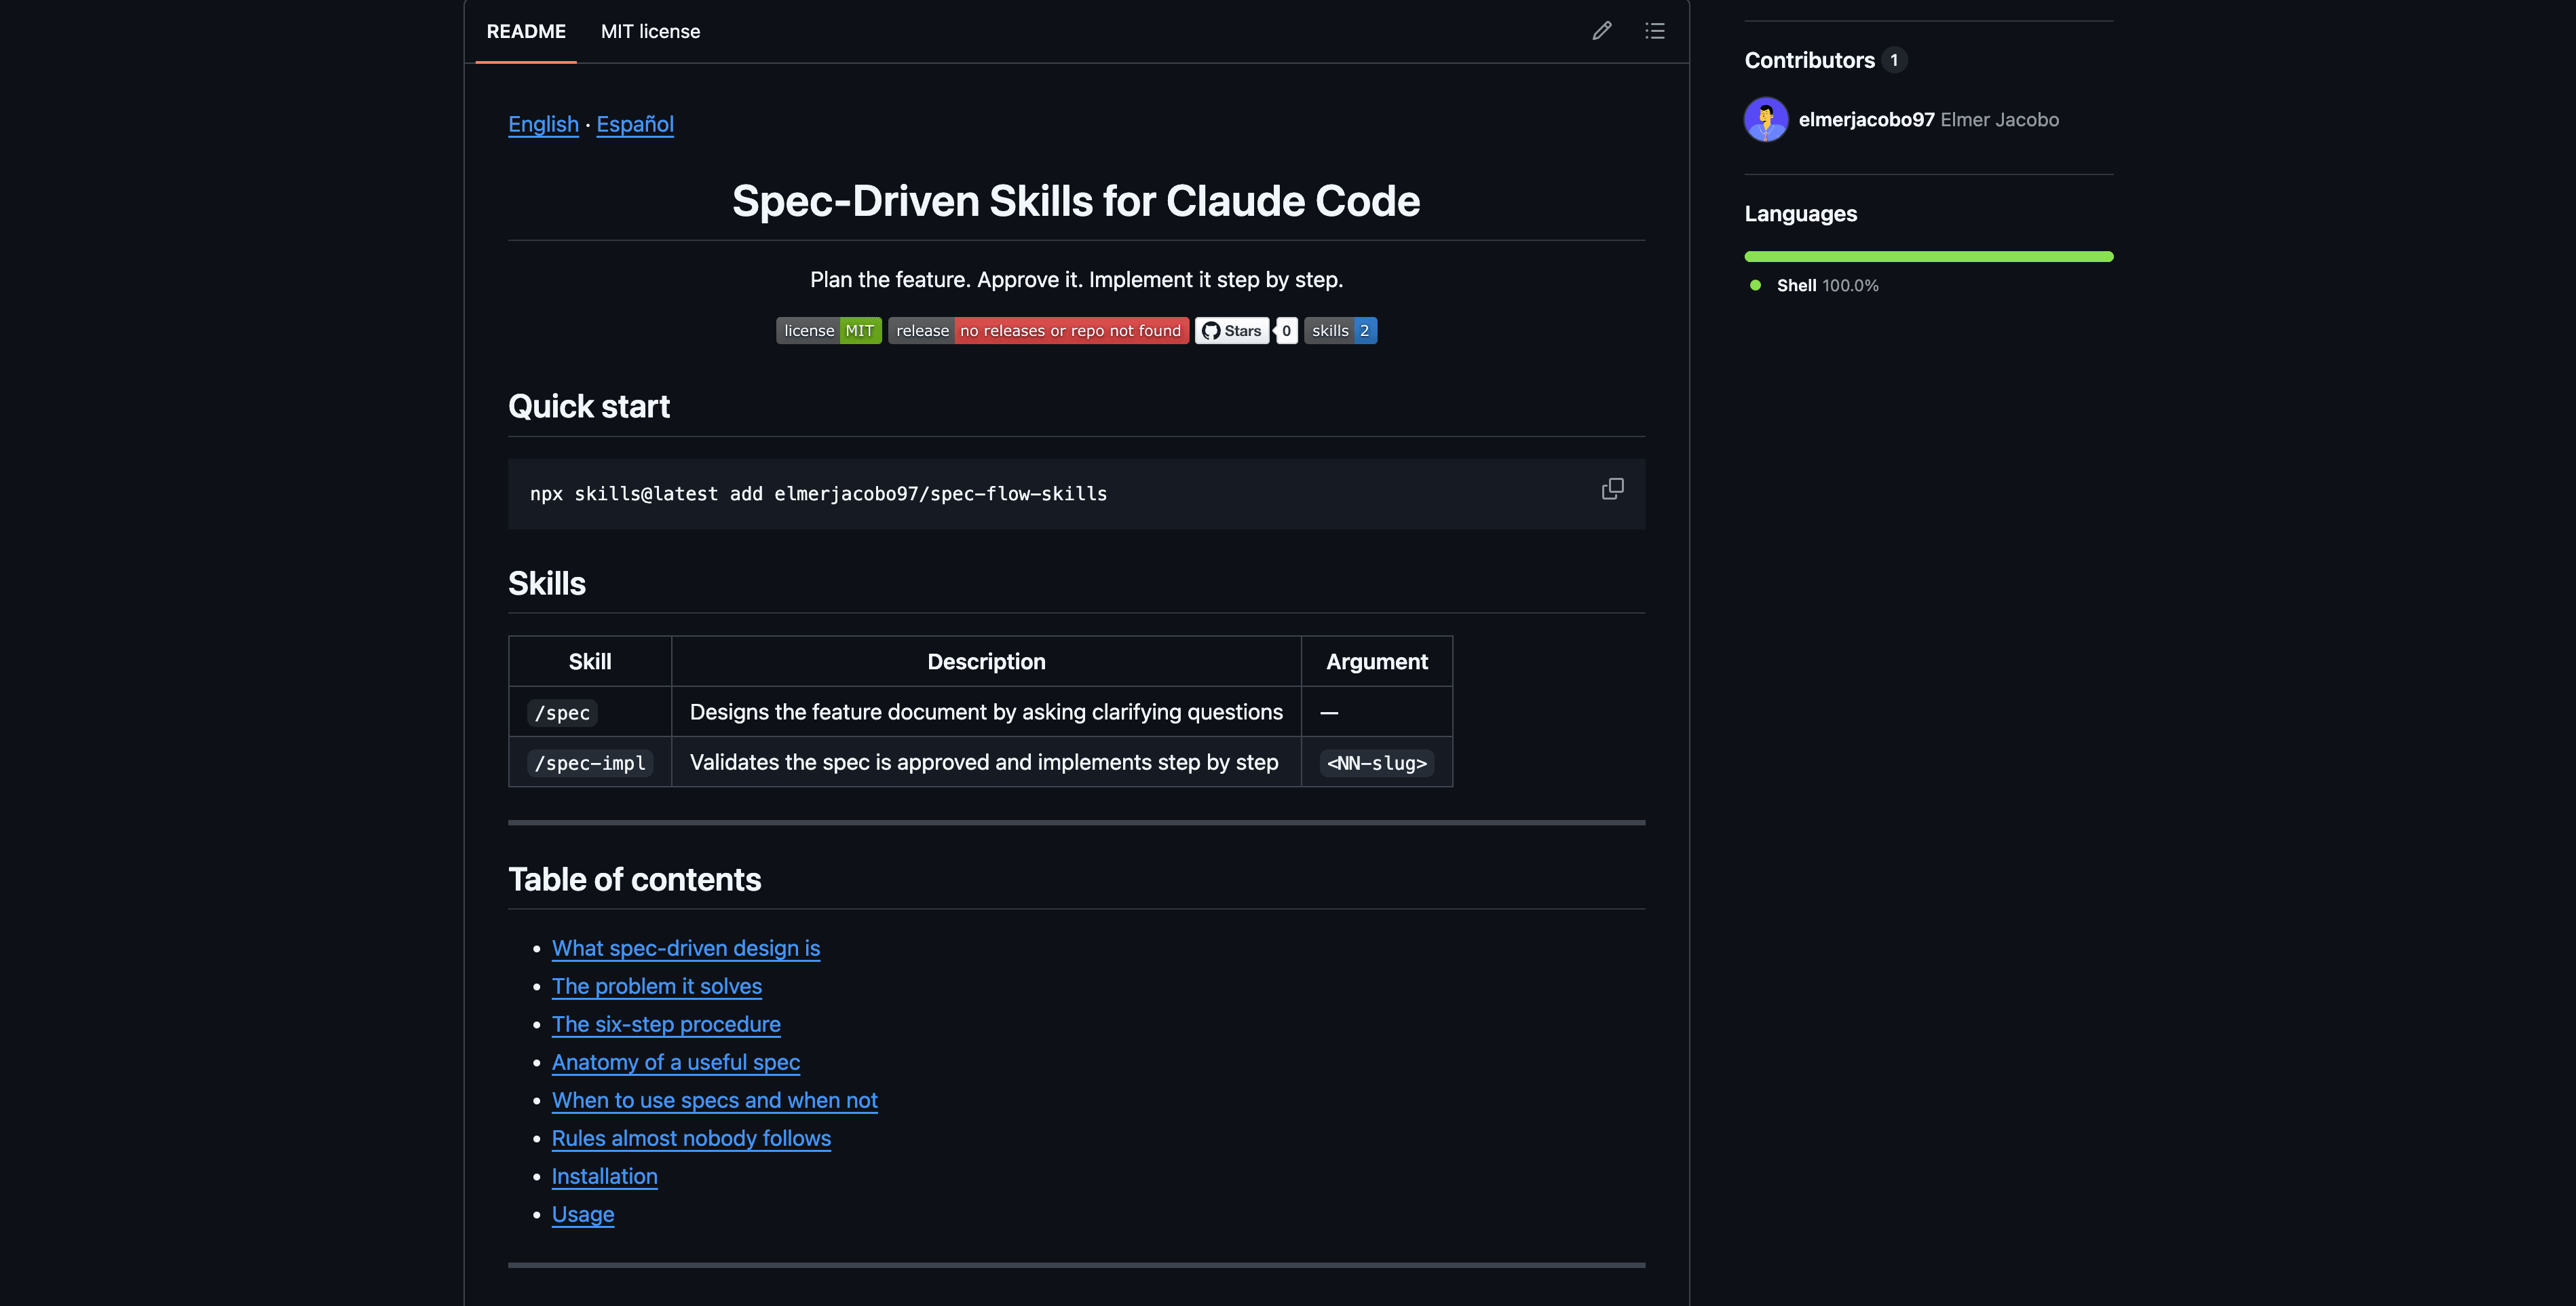The width and height of the screenshot is (2576, 1306).
Task: Click the npx skills@latest command text
Action: point(818,494)
